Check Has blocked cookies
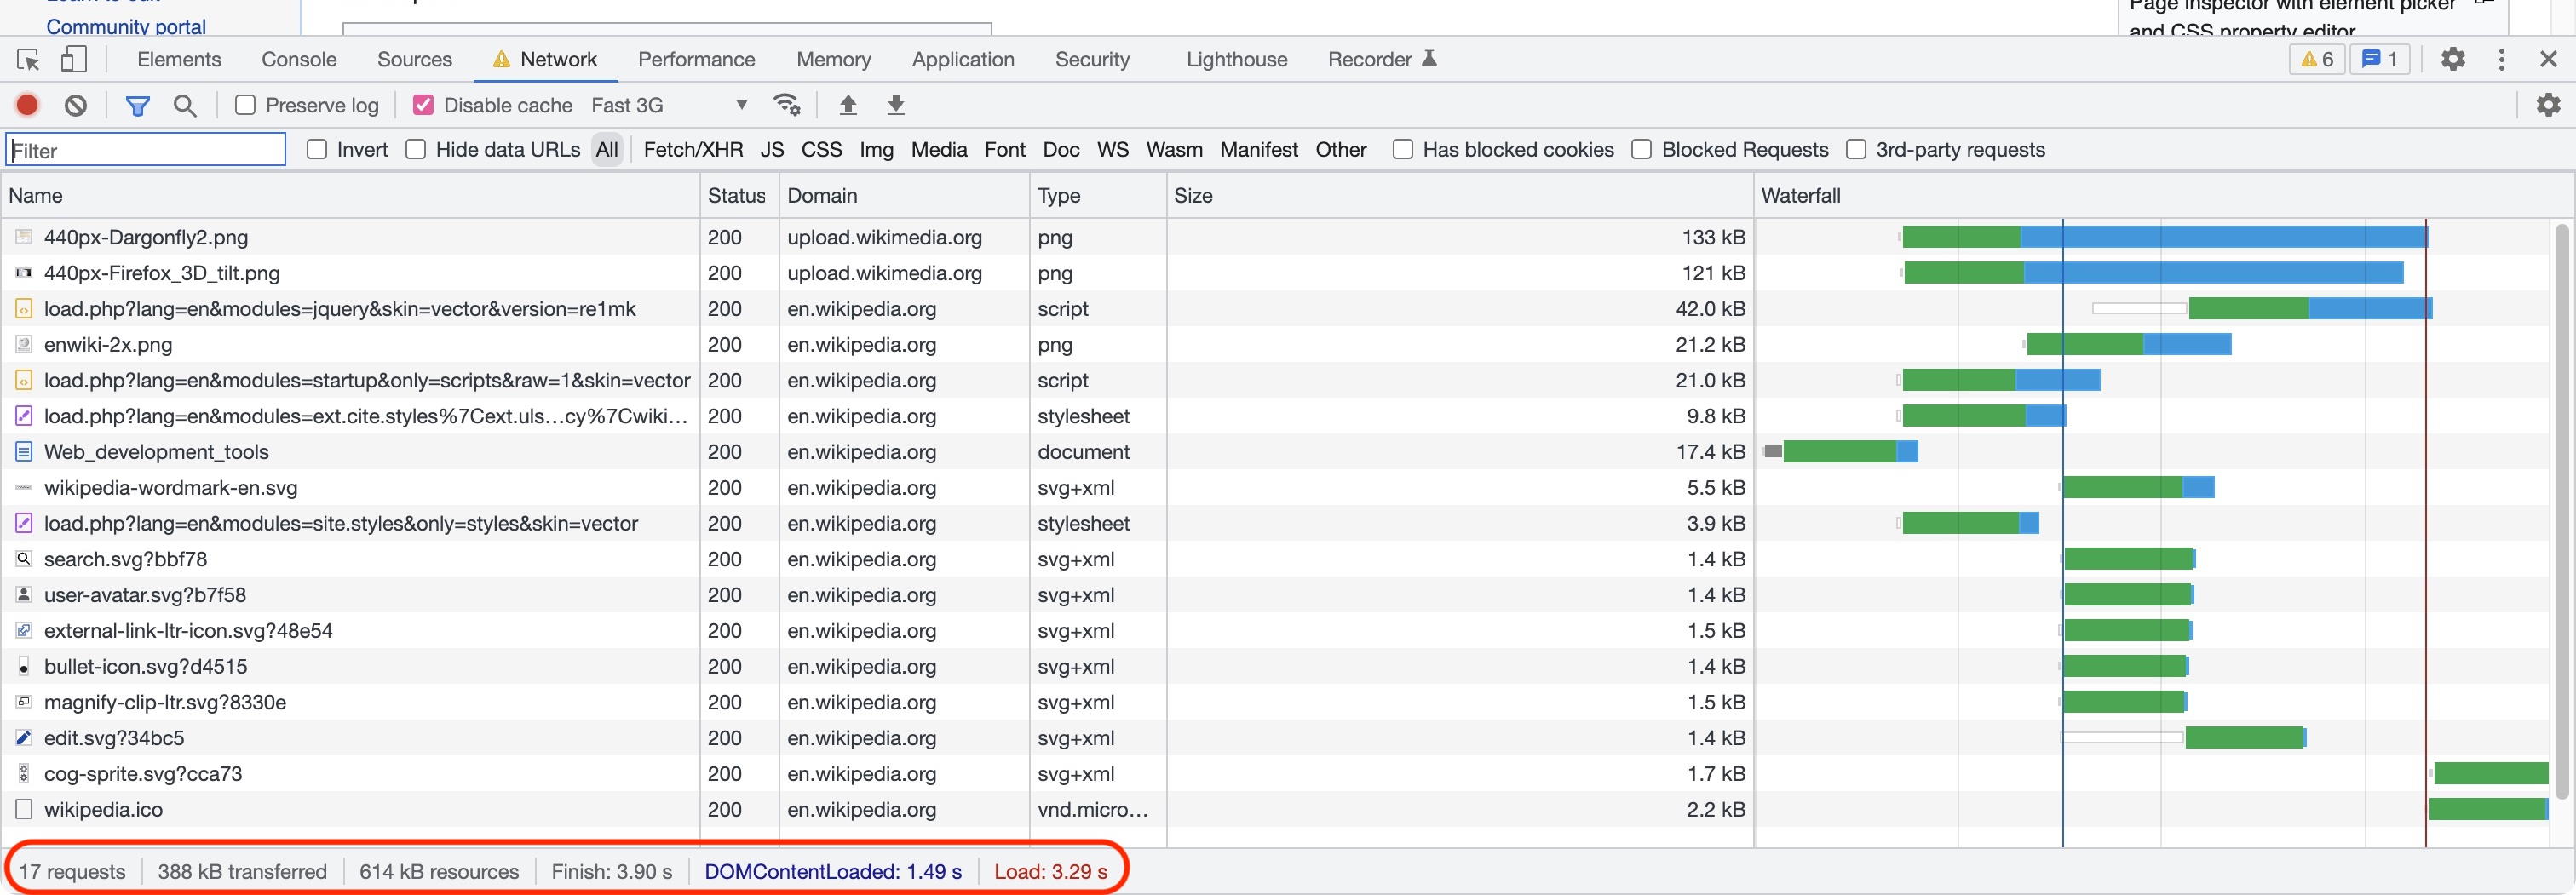2576x895 pixels. [1403, 150]
